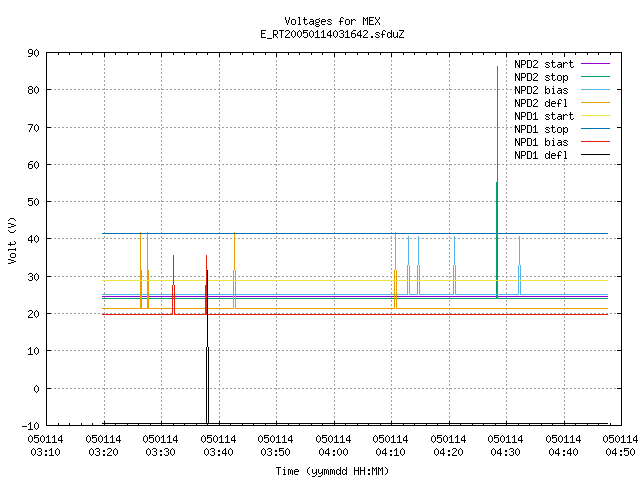Select the "NPD2 defl" legend label
Screen dimensions: 640x480
click(541, 103)
